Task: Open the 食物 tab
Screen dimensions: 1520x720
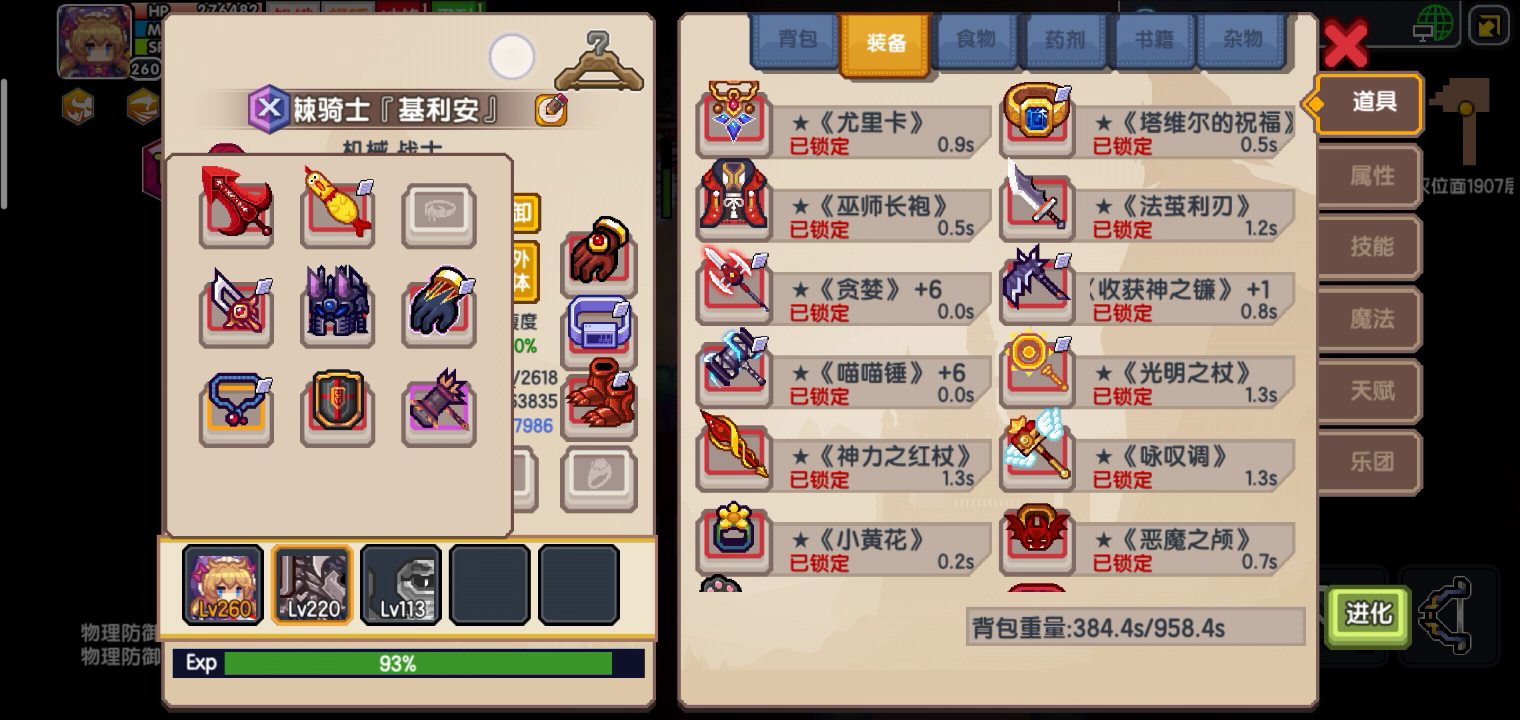Action: [x=976, y=41]
